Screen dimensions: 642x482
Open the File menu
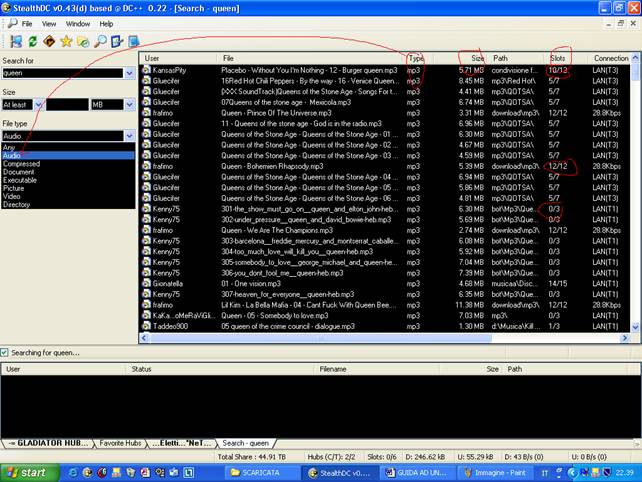[27, 24]
